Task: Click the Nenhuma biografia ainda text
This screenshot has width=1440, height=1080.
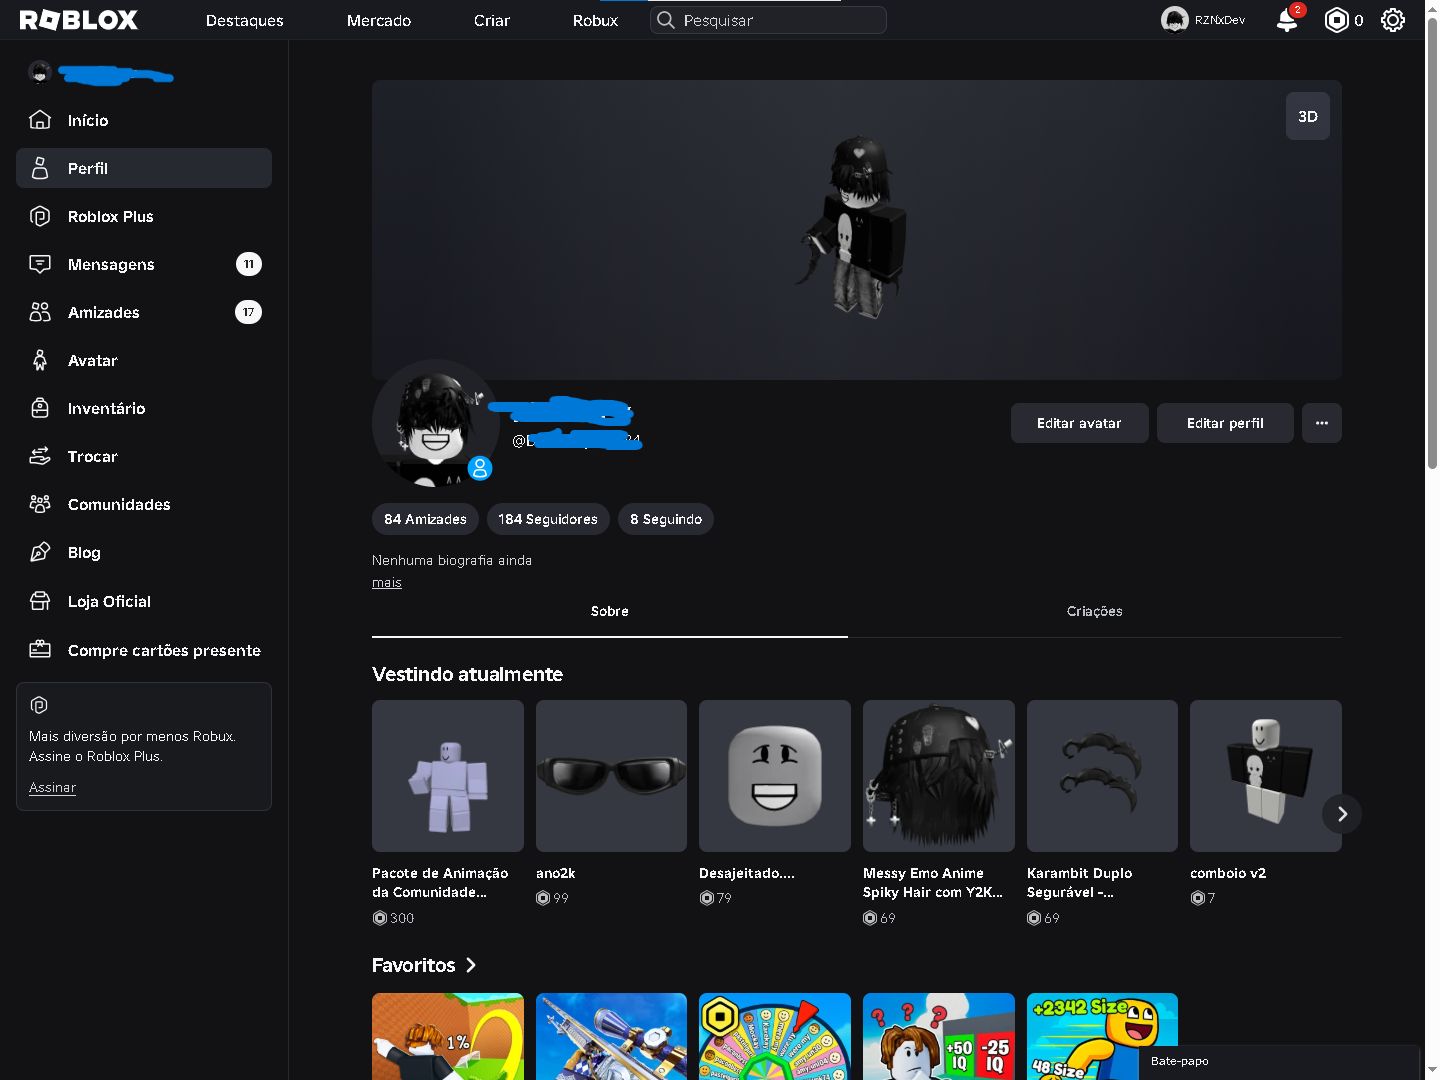Action: tap(452, 560)
